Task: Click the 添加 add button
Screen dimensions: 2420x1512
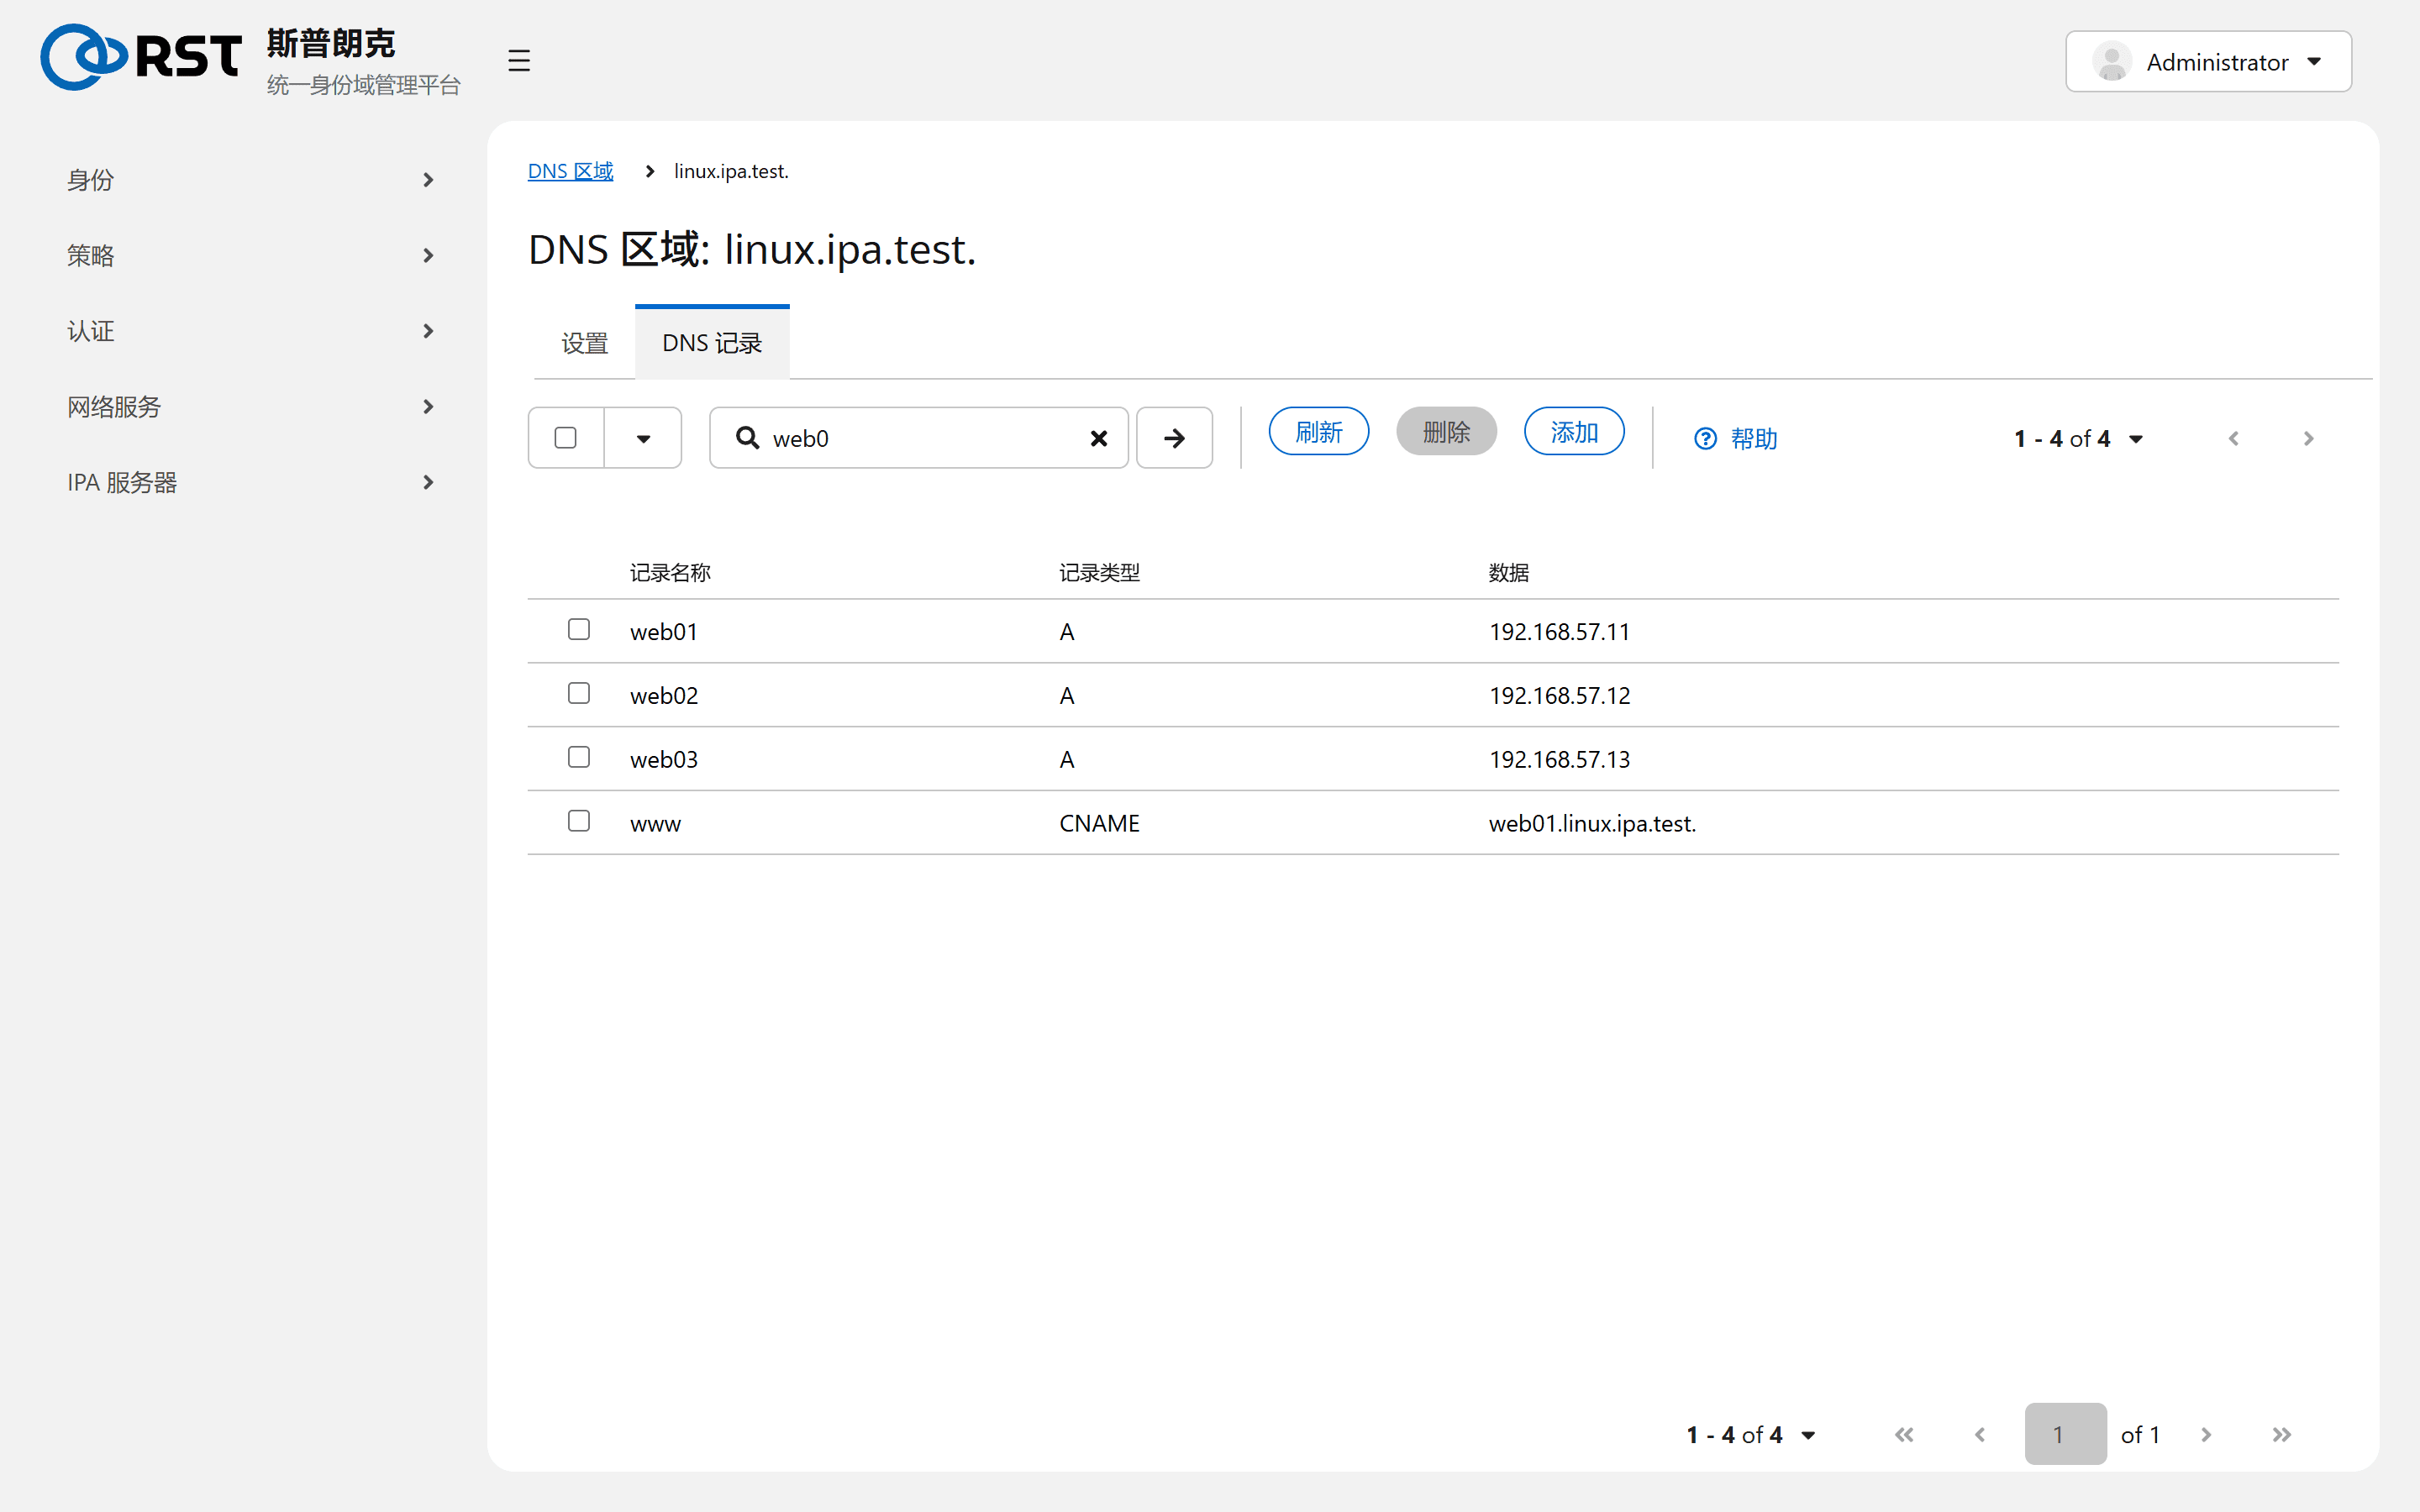Action: pyautogui.click(x=1574, y=432)
